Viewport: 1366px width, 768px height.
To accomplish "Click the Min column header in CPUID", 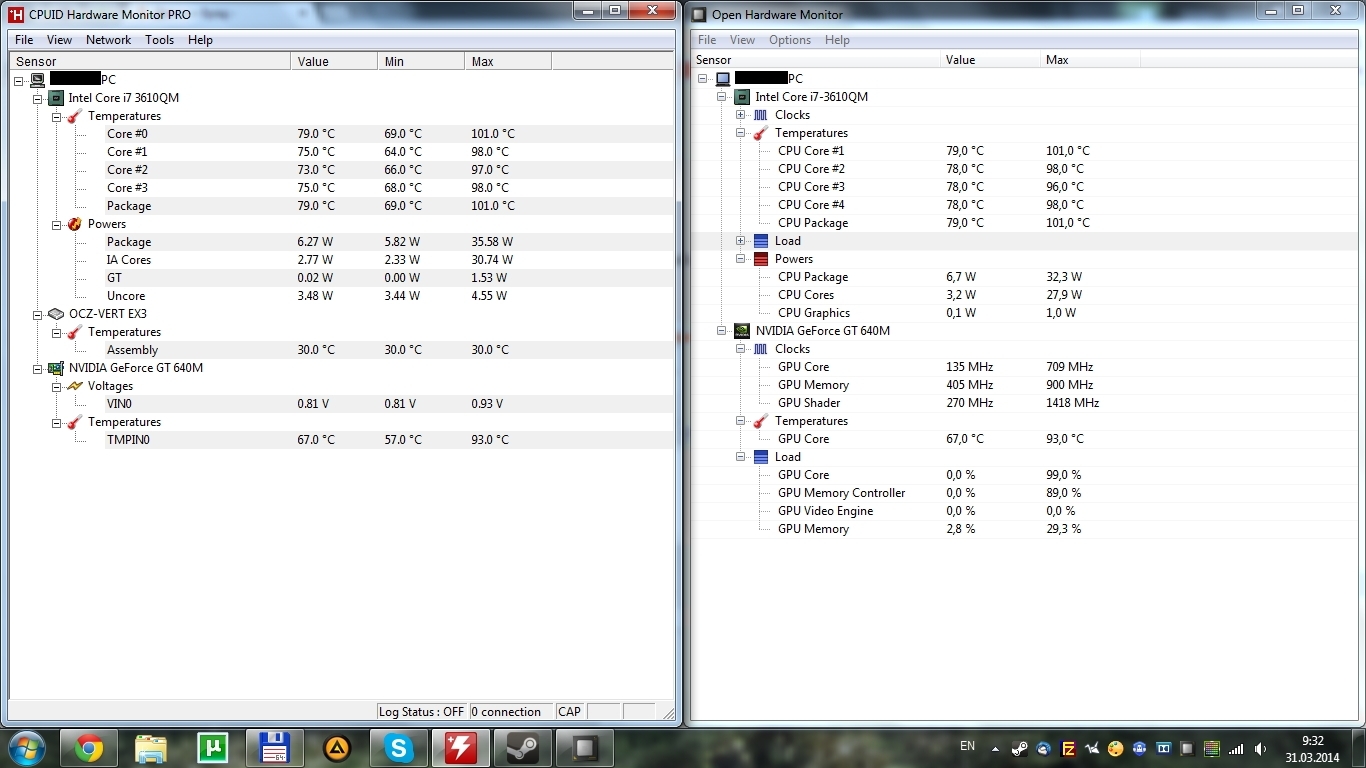I will point(421,62).
